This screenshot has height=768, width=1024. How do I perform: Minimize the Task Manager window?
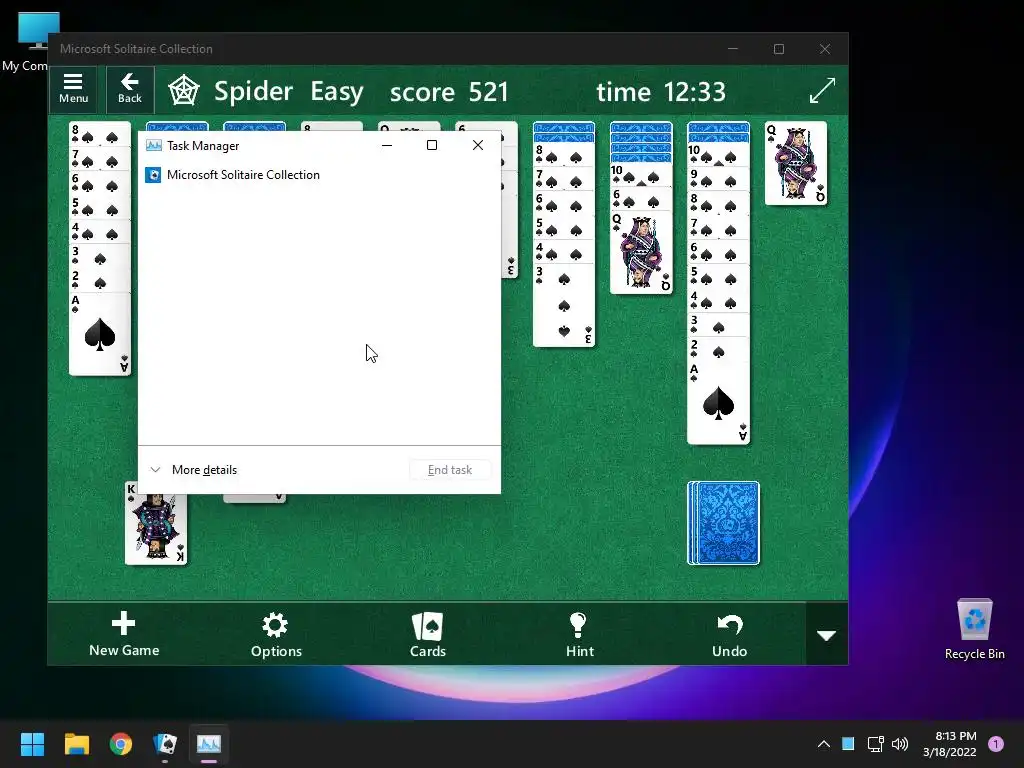[x=387, y=145]
